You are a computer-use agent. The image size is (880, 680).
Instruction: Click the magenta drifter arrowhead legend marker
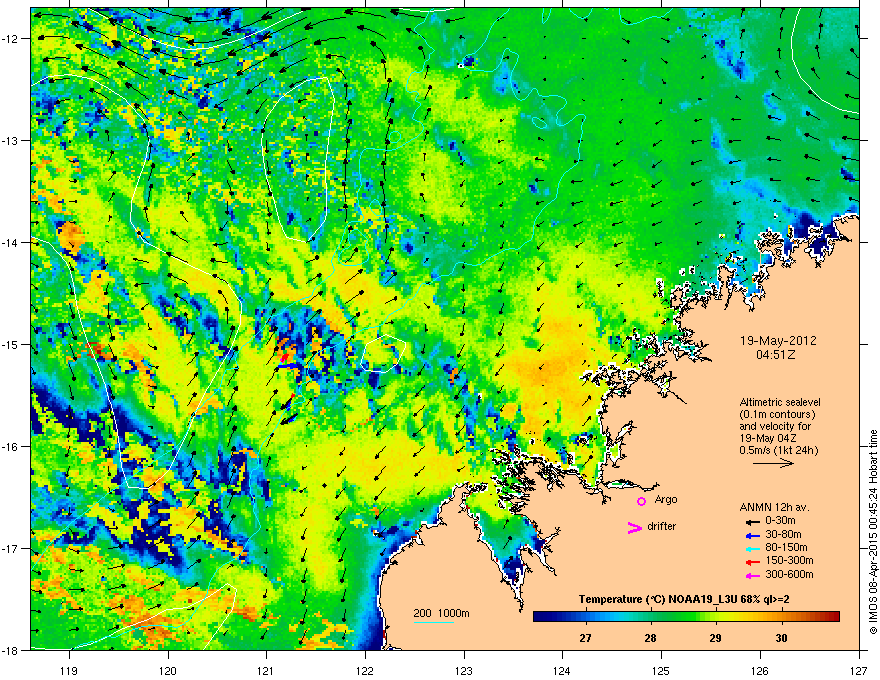634,527
